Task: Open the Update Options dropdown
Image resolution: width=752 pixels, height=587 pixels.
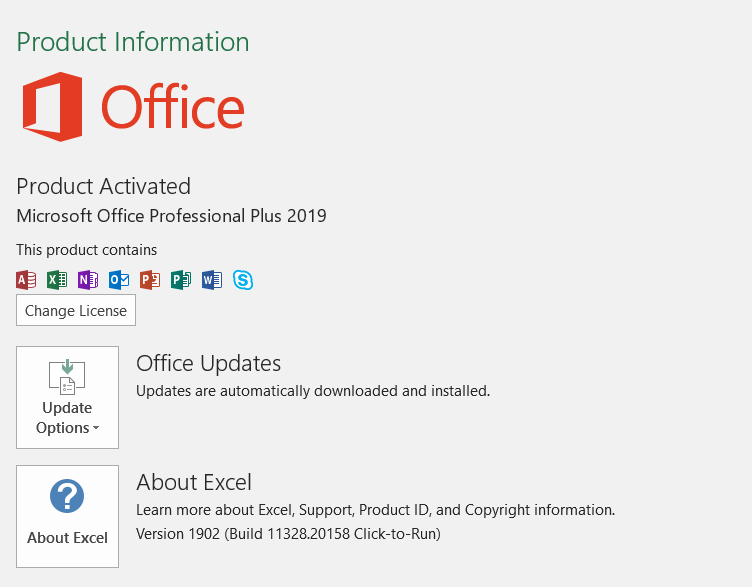Action: [67, 398]
